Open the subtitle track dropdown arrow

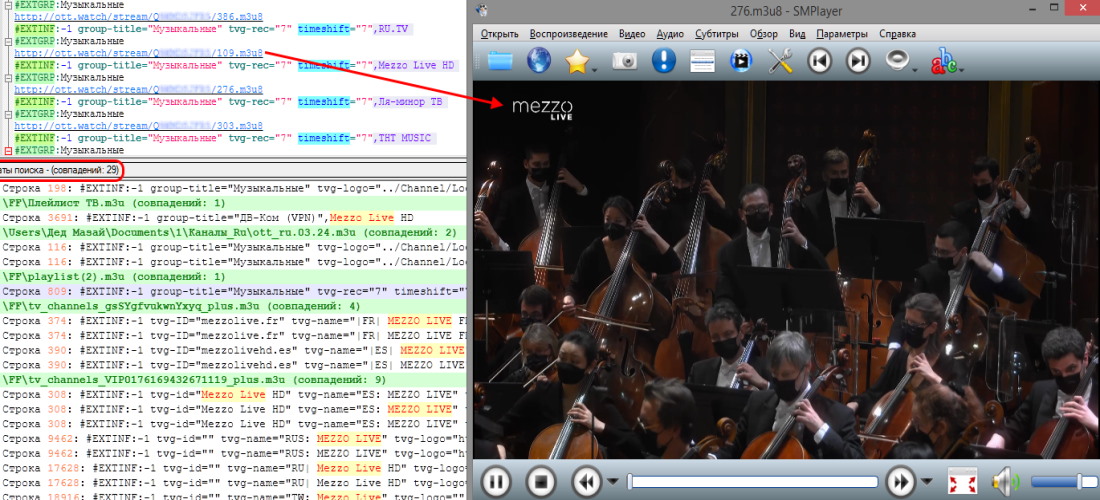[x=961, y=69]
